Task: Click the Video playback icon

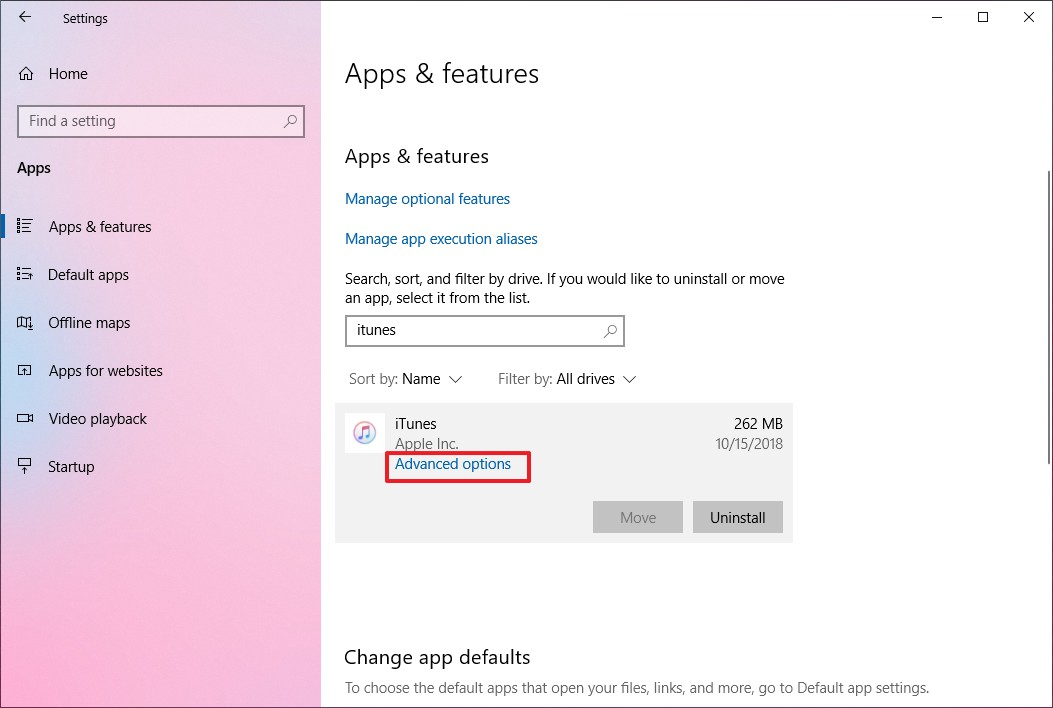Action: (26, 419)
